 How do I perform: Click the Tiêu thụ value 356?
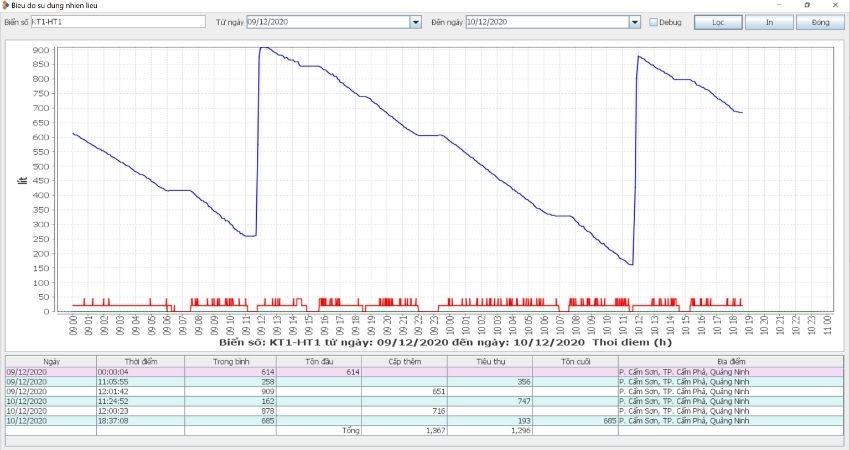(524, 382)
